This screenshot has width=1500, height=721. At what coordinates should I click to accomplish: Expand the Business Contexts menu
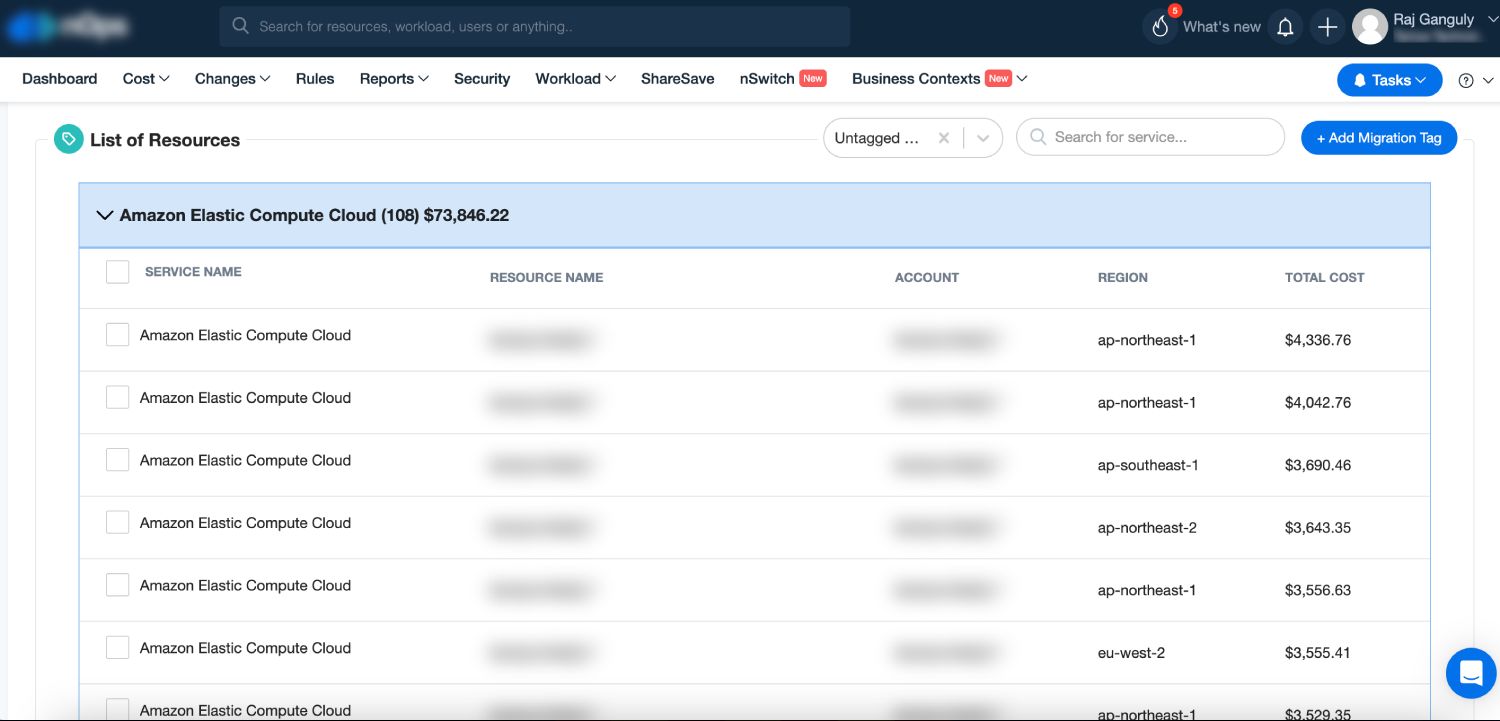(x=939, y=79)
